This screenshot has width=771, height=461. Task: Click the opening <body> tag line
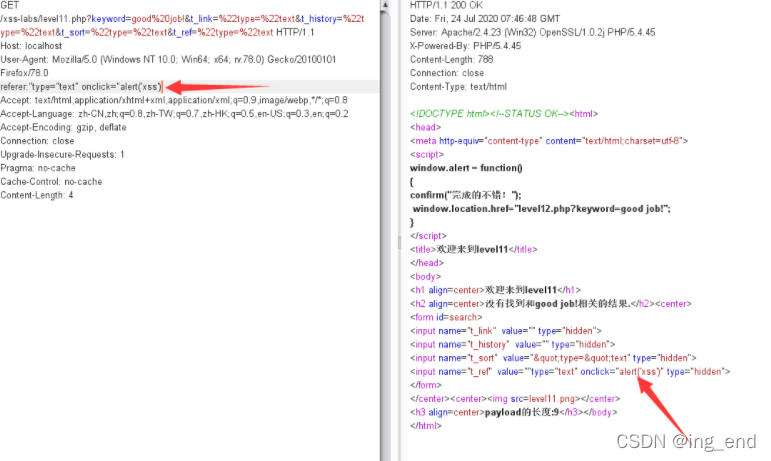425,277
